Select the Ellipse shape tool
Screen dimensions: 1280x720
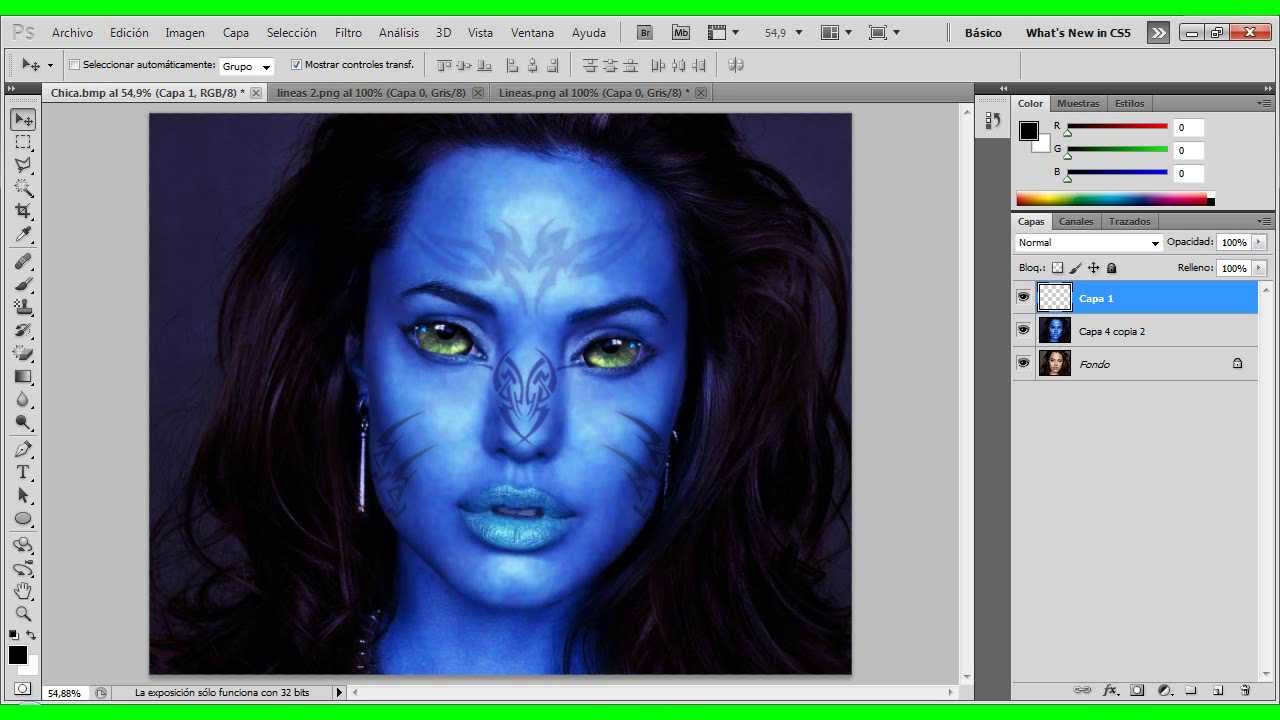[x=23, y=519]
